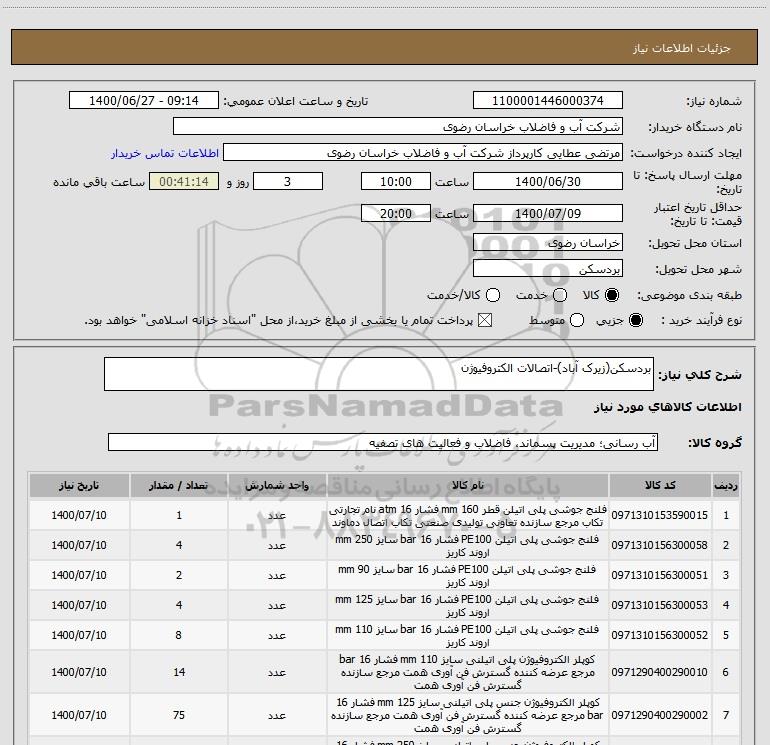The width and height of the screenshot is (770, 745).
Task: Click product code 0971290400290002
Action: pos(660,715)
